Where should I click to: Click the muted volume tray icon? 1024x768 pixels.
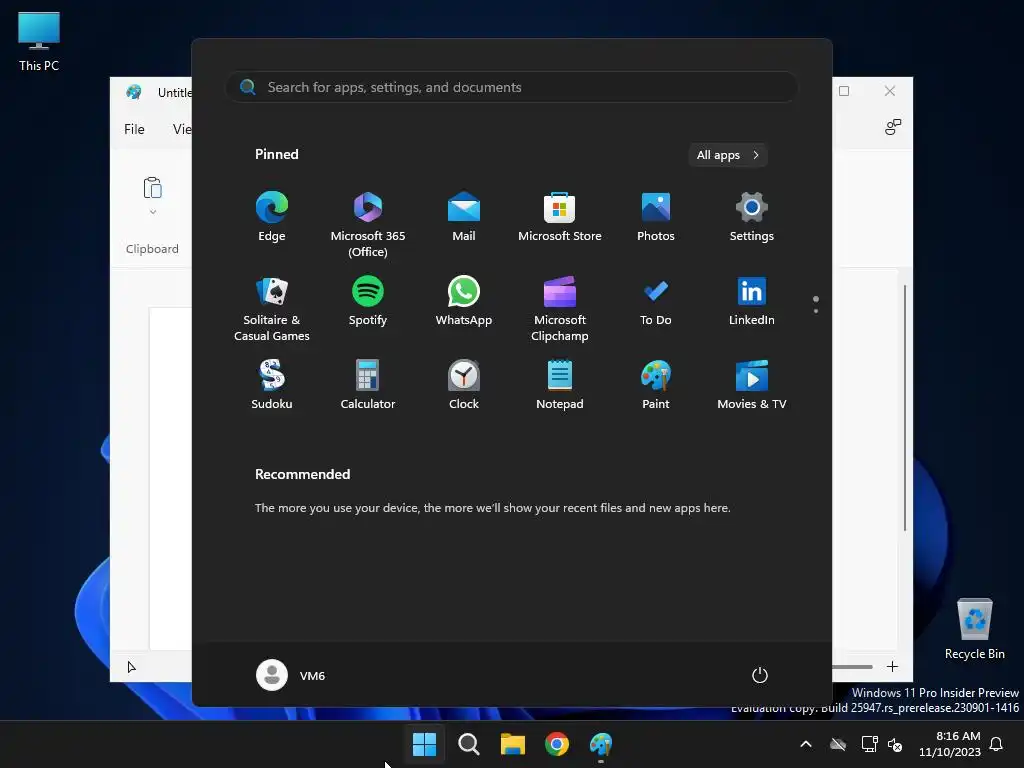click(x=895, y=744)
